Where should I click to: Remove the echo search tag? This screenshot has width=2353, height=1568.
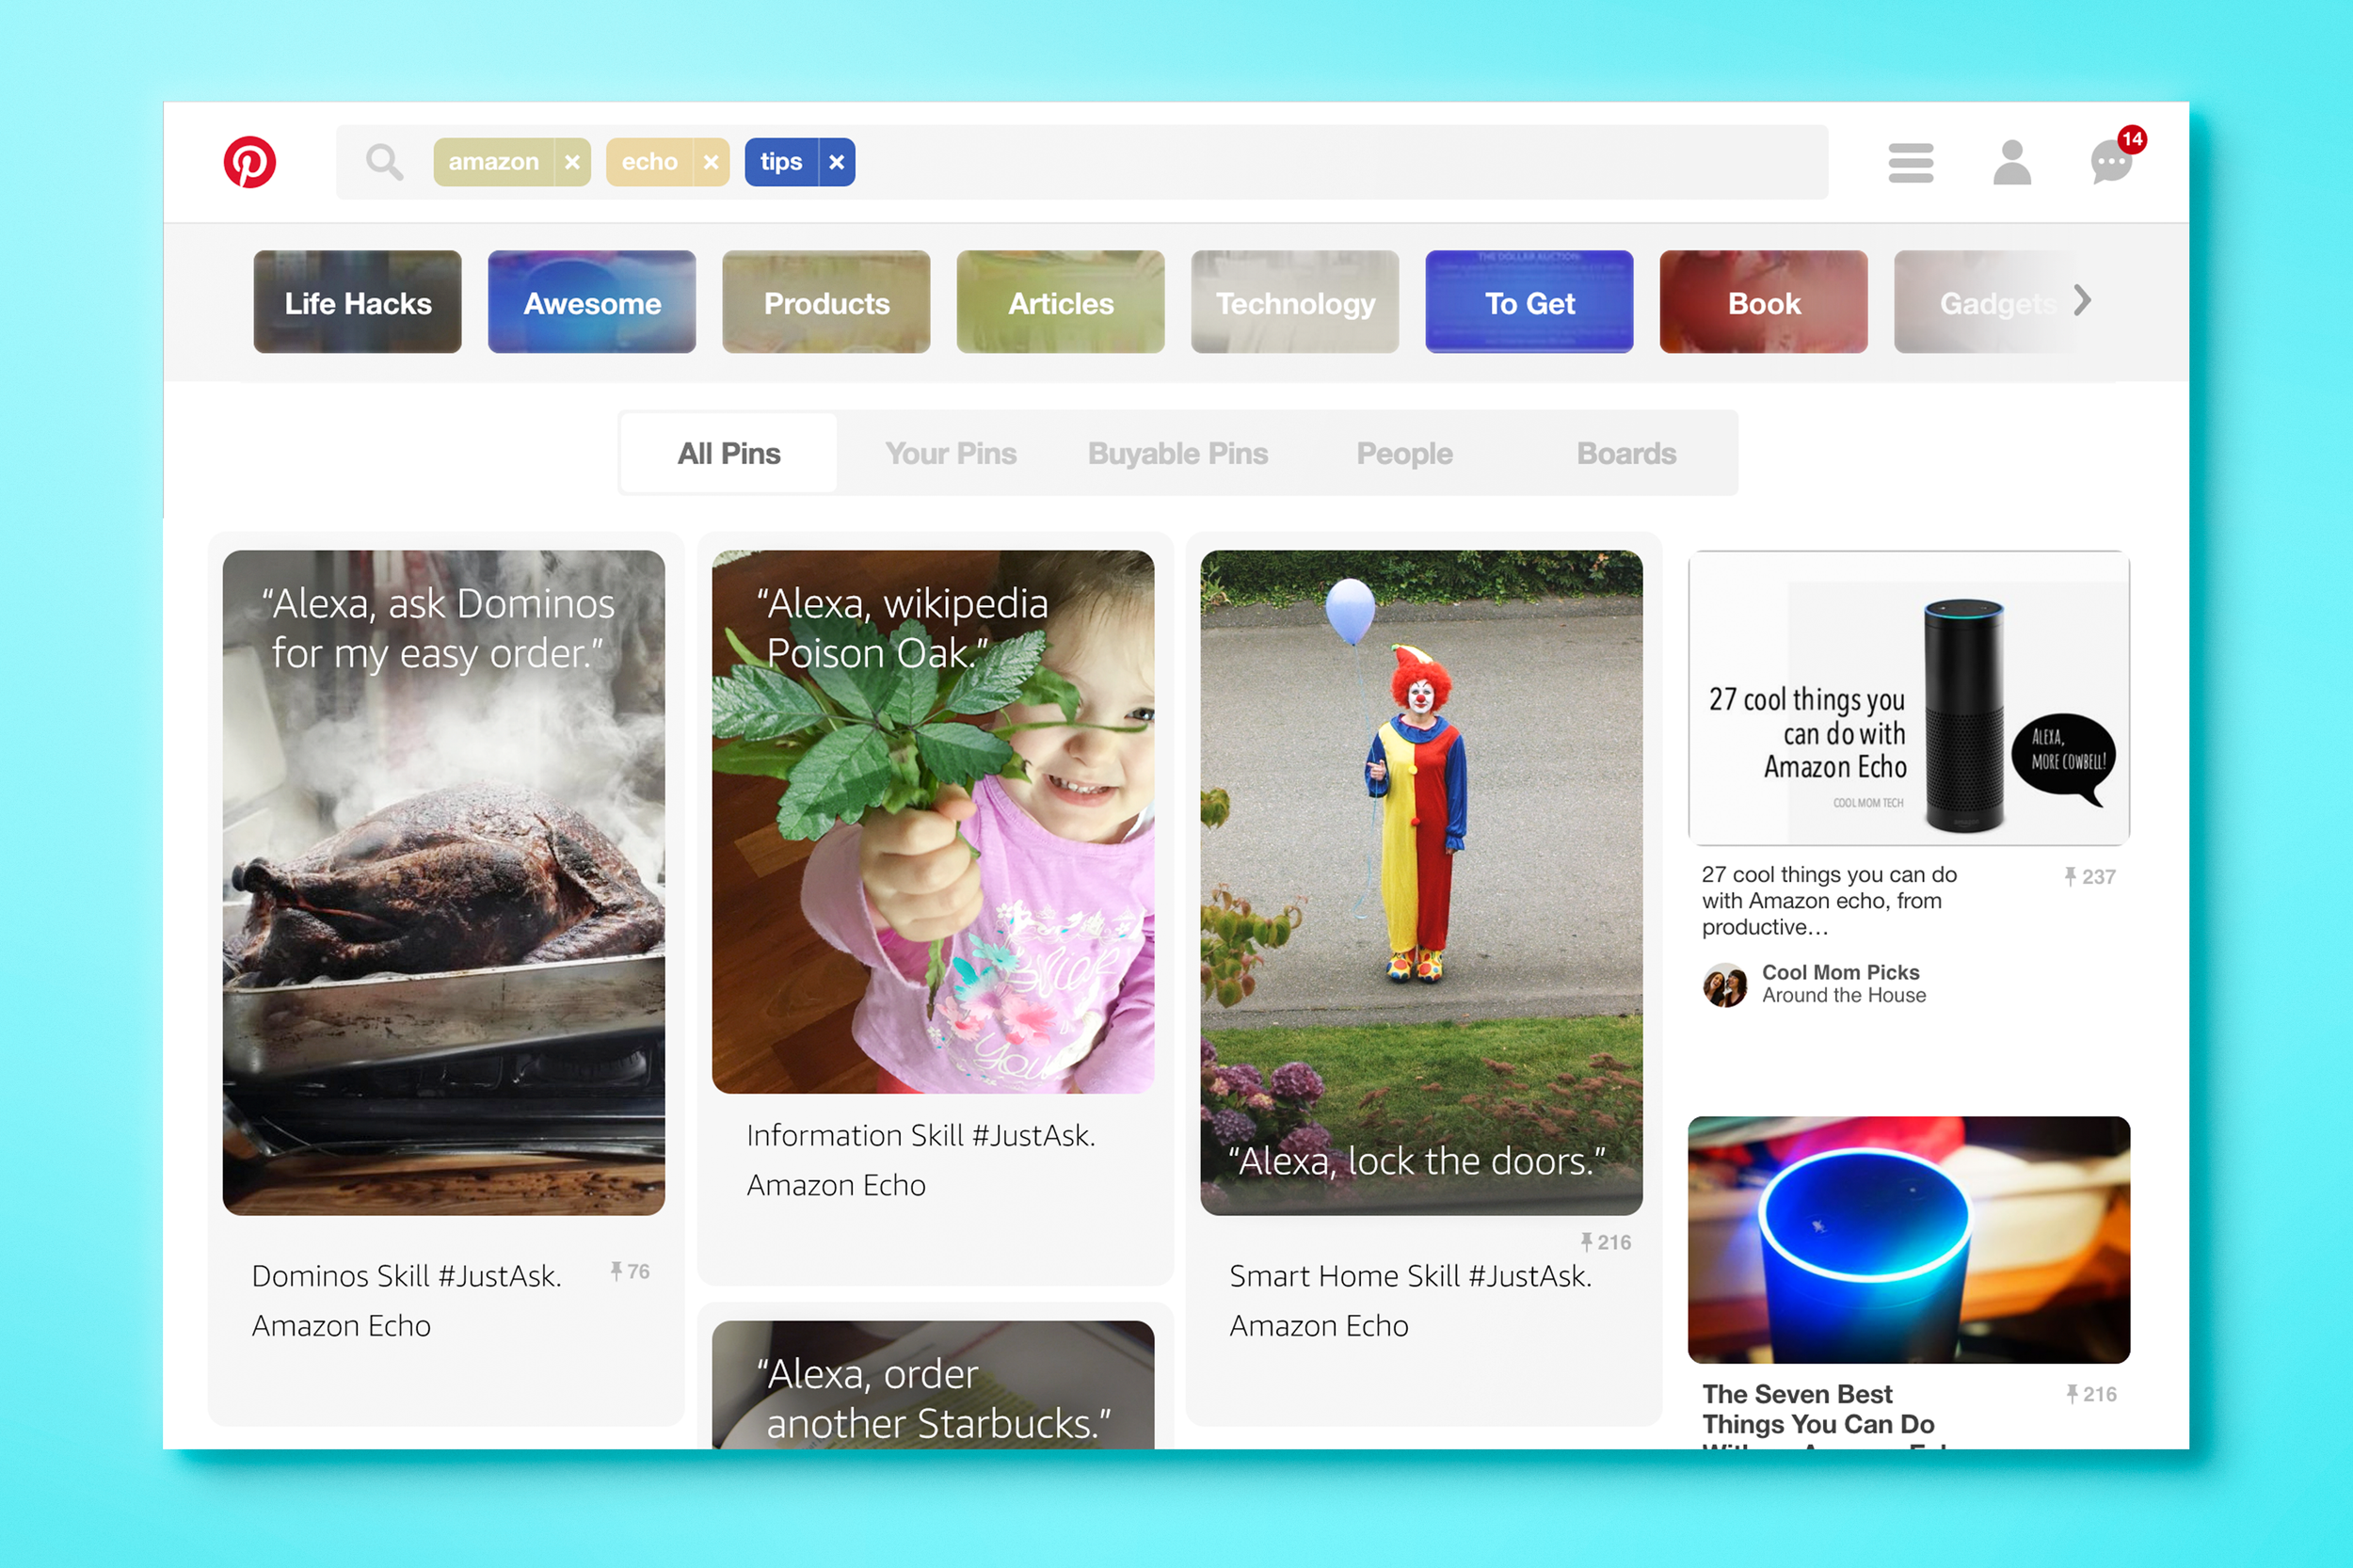711,162
